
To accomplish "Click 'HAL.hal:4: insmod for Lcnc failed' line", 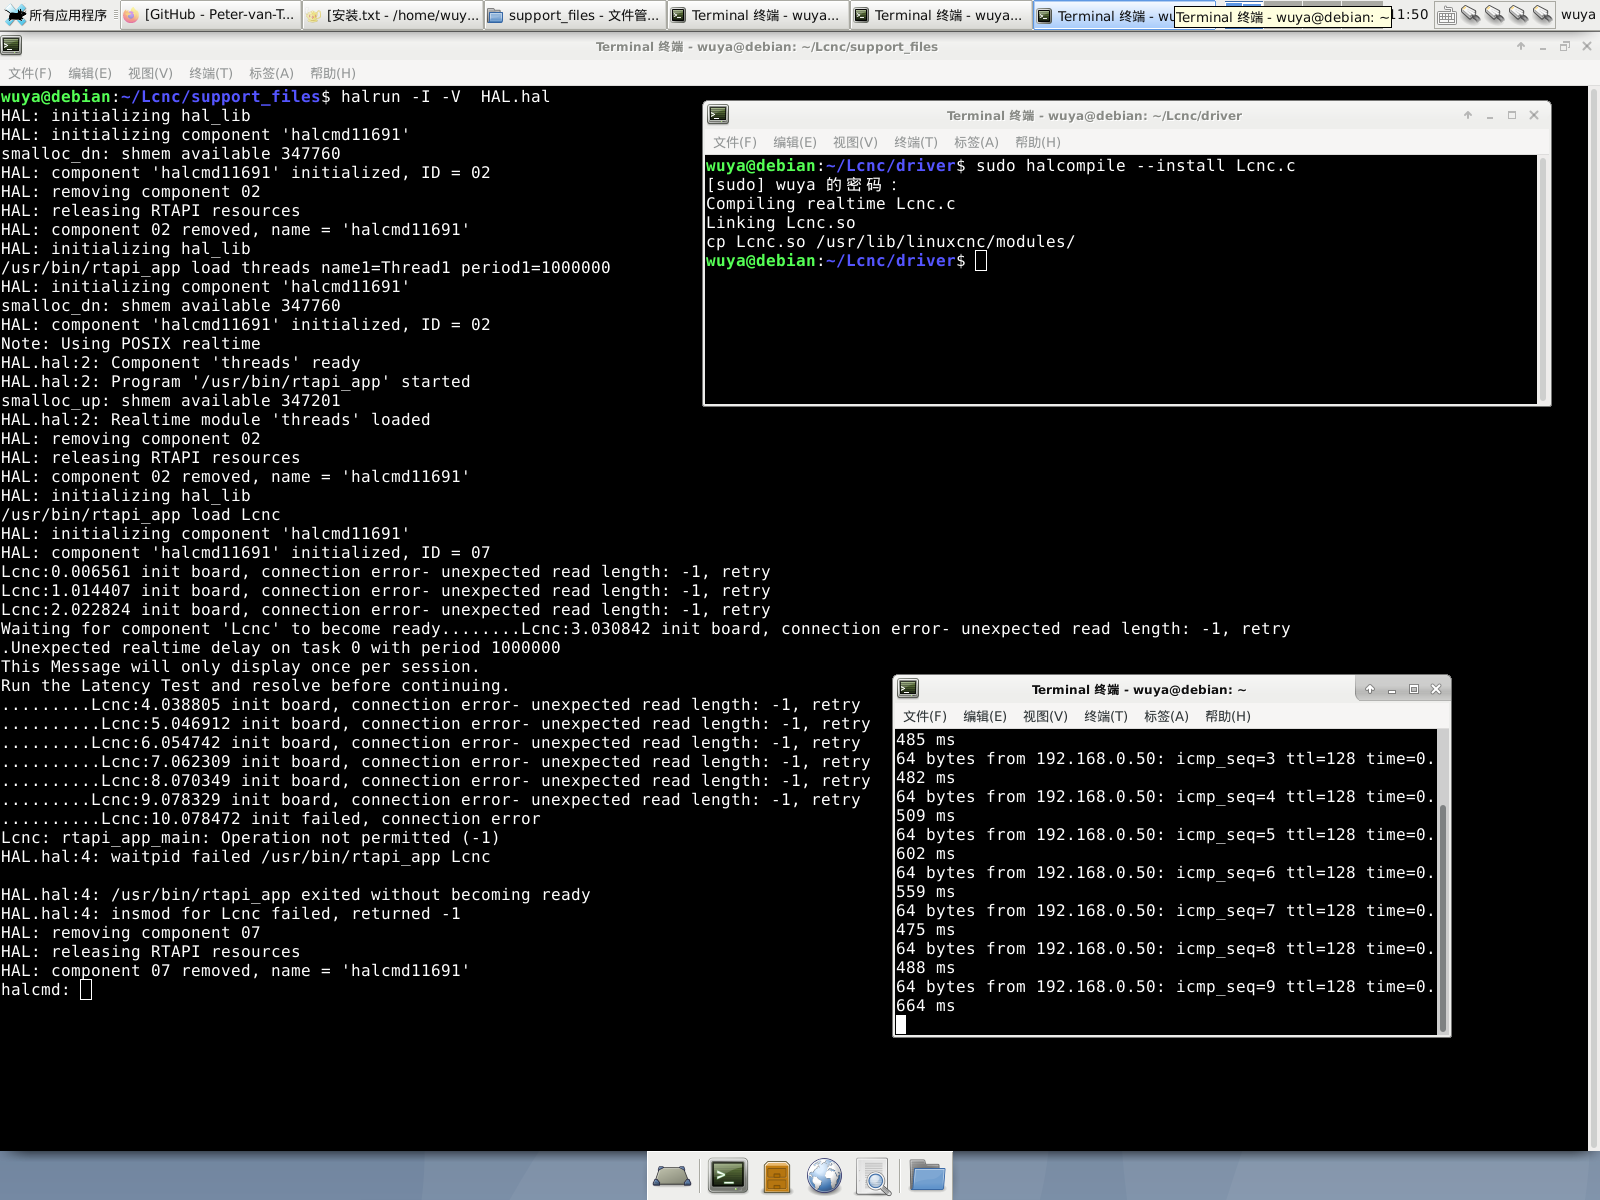I will click(x=231, y=914).
